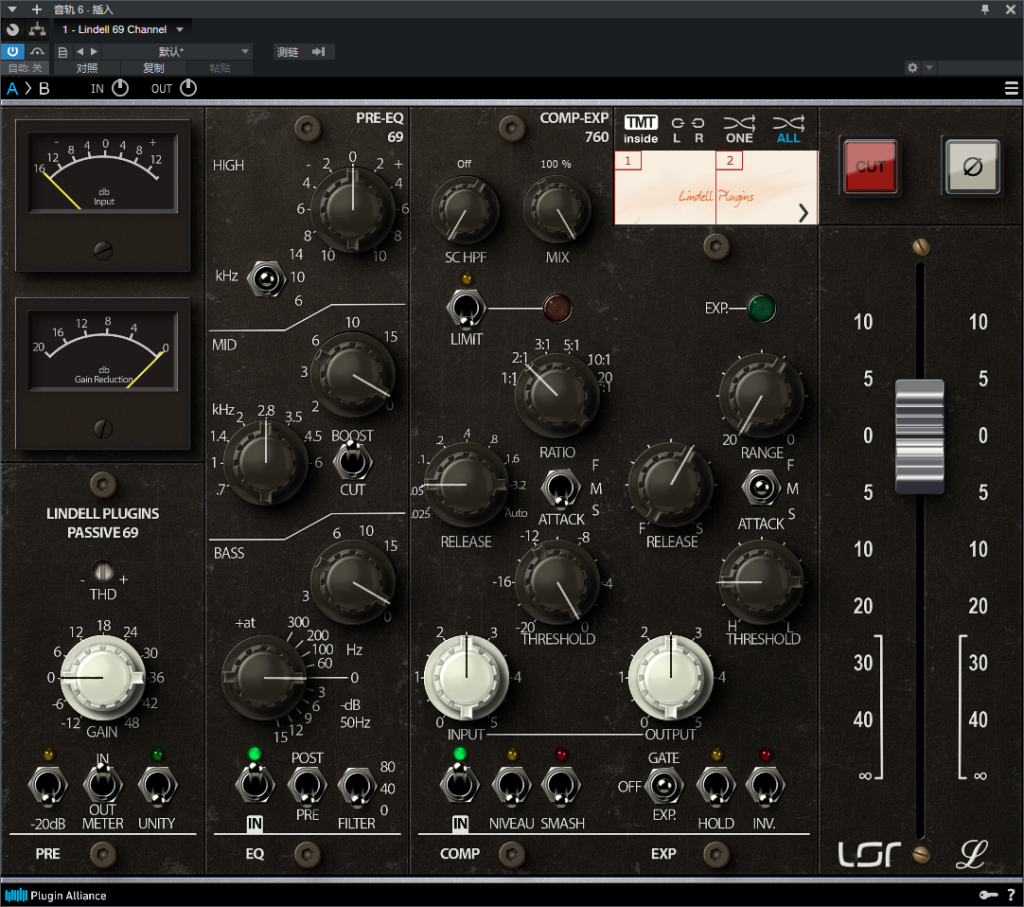Click the THD trim screw
Image resolution: width=1024 pixels, height=907 pixels.
[103, 571]
